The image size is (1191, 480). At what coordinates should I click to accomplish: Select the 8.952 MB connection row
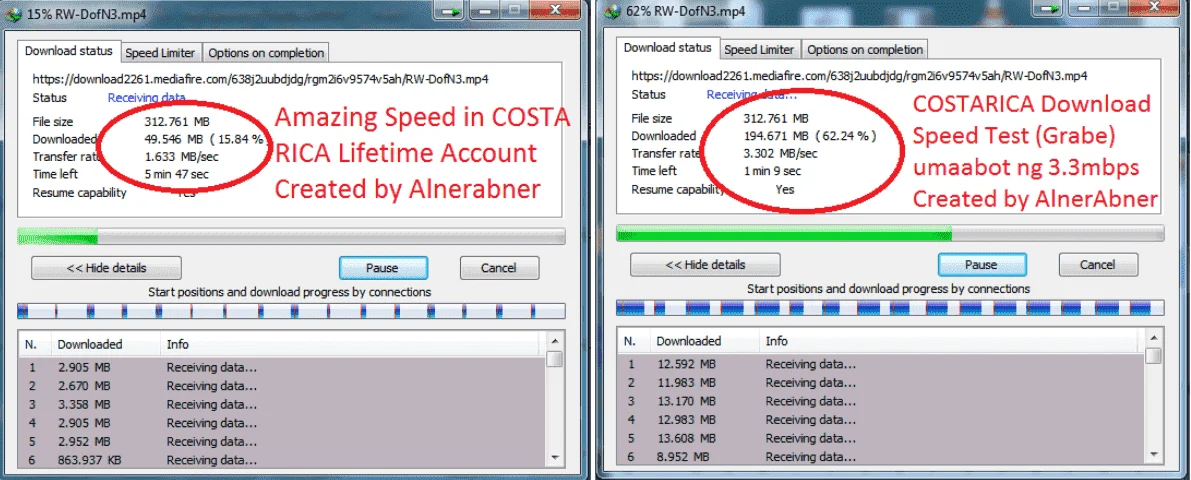(x=881, y=456)
